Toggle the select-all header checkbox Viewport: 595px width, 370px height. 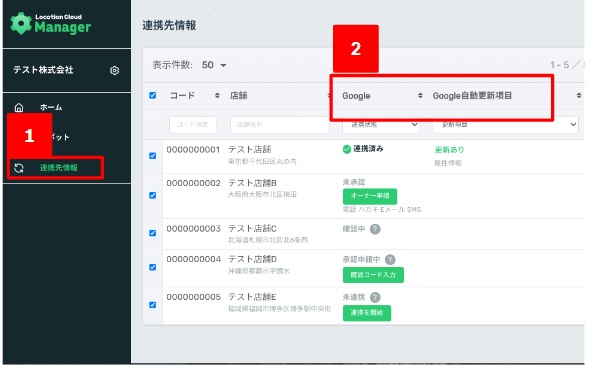(x=153, y=95)
